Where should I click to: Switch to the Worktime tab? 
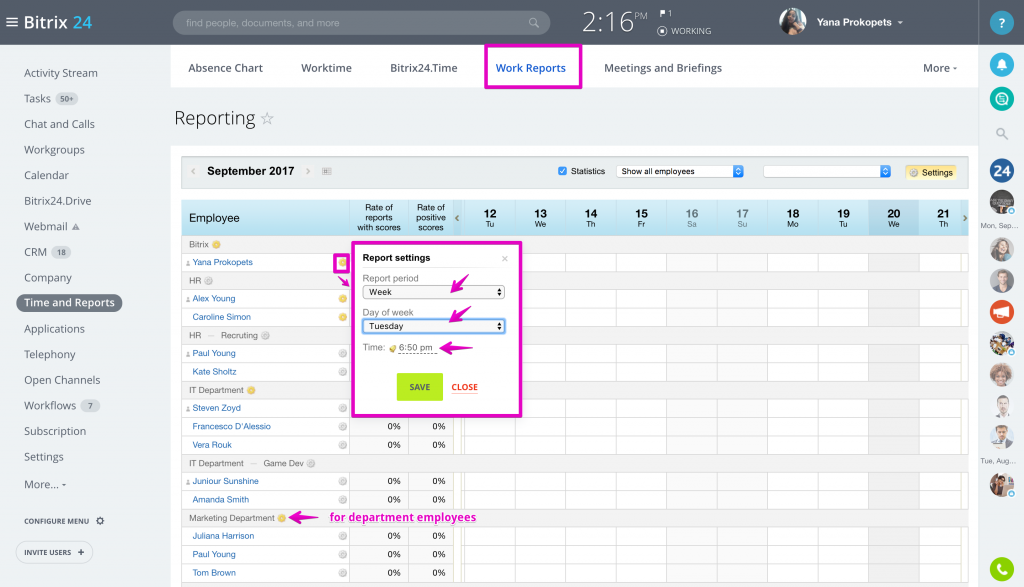point(327,68)
